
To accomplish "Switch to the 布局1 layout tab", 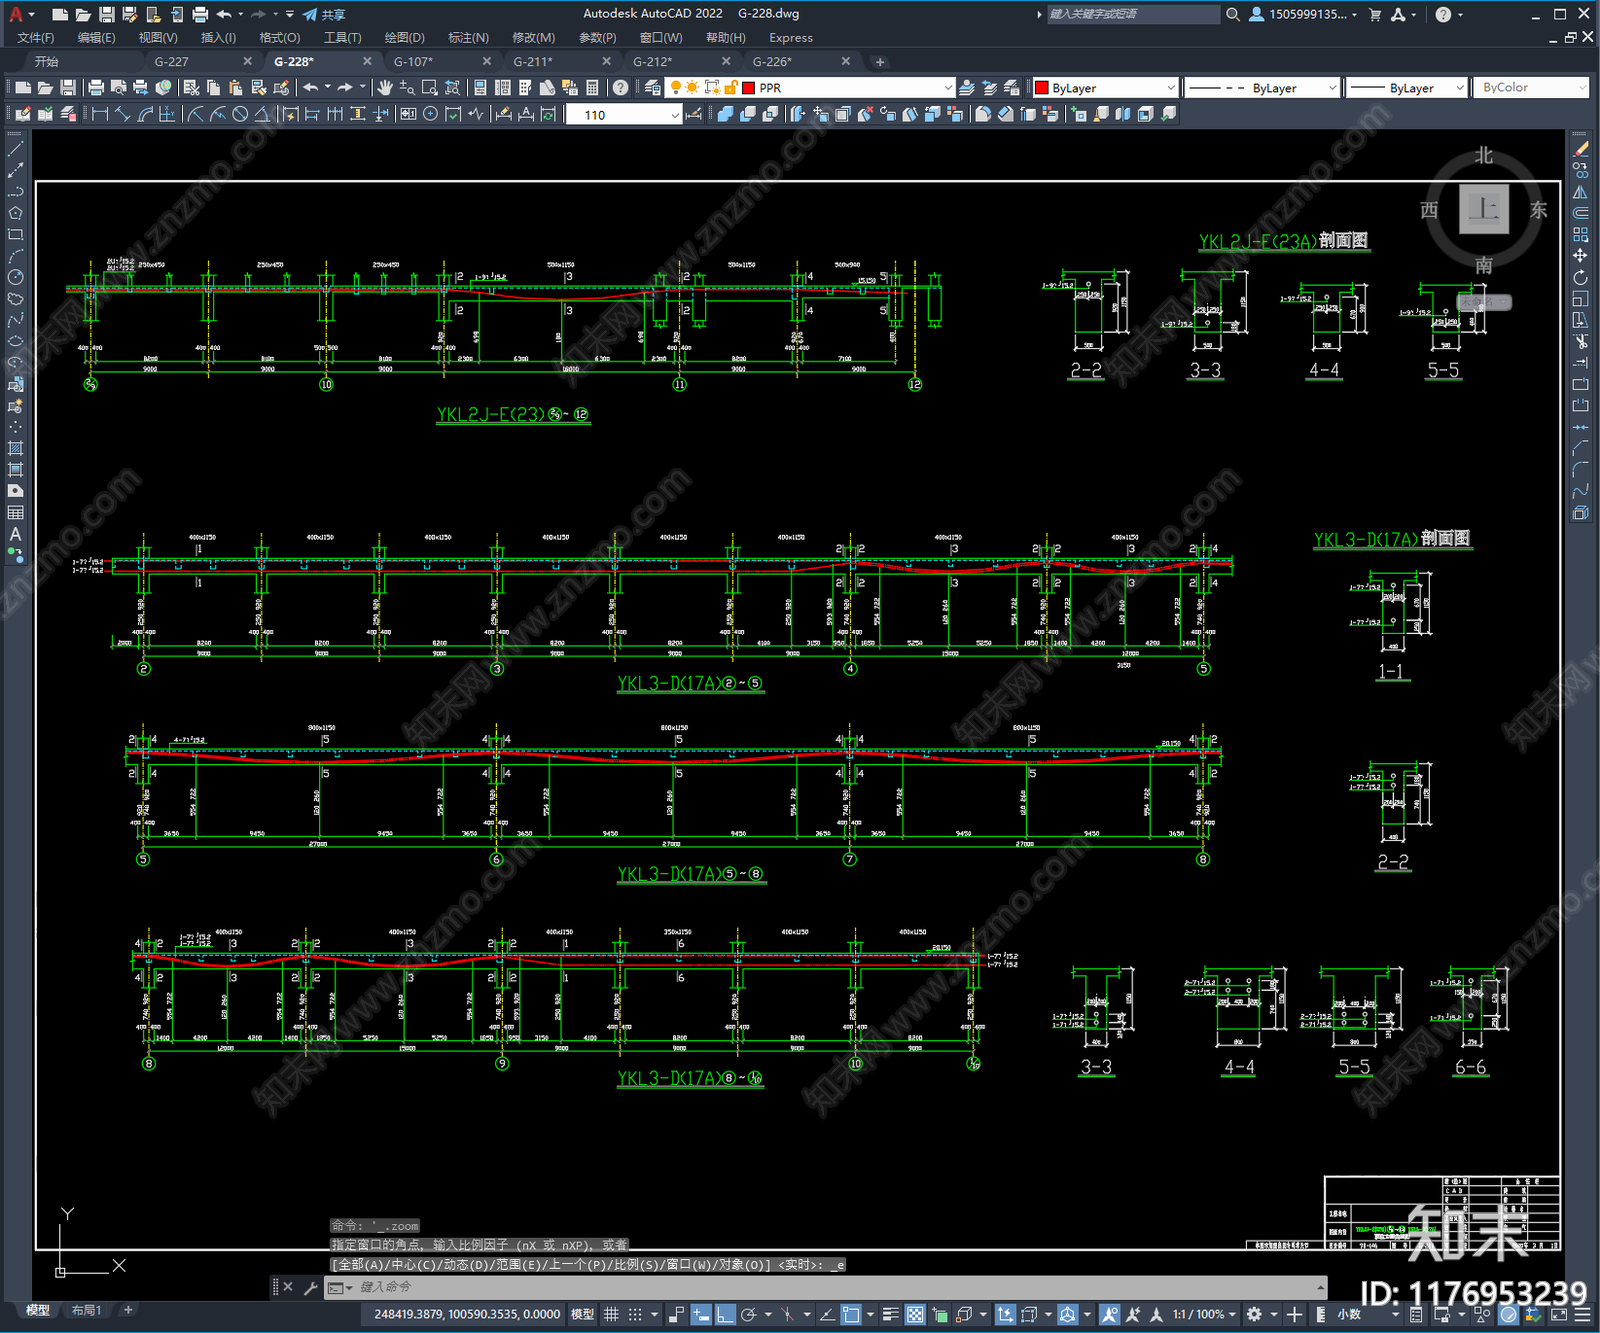I will [x=86, y=1310].
